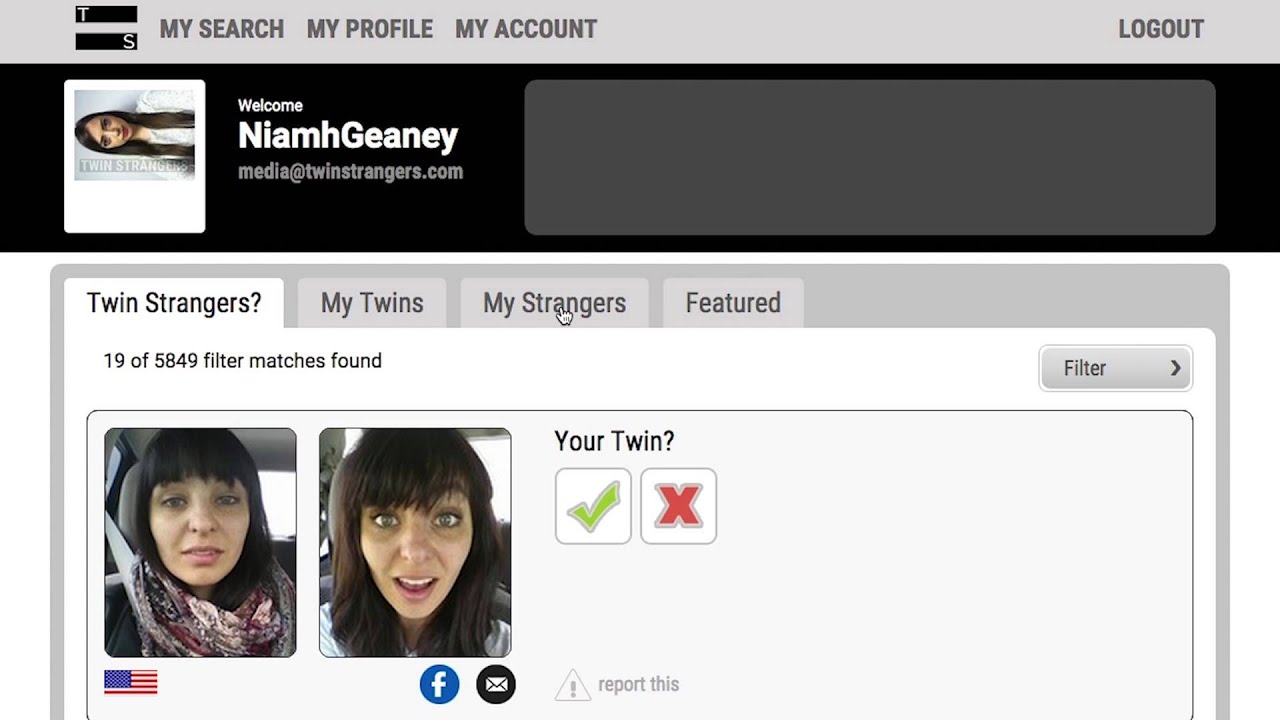
Task: Click the report this link
Action: (638, 685)
